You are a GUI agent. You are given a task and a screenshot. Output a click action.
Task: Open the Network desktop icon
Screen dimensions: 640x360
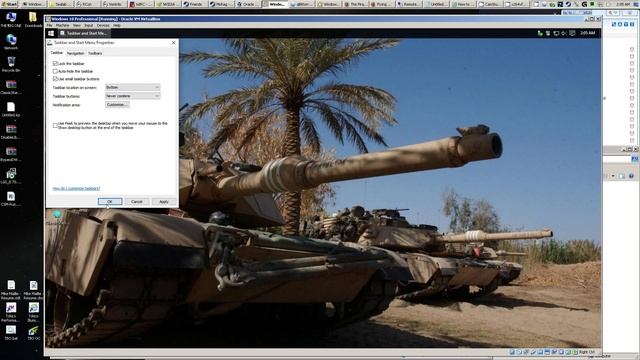[11, 42]
